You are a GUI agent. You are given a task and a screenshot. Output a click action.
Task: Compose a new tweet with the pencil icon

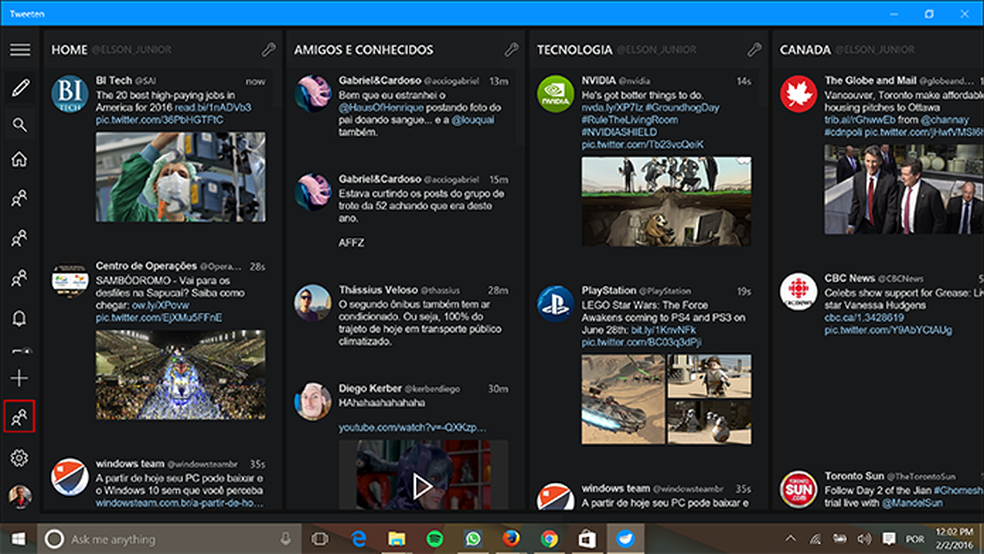point(19,88)
